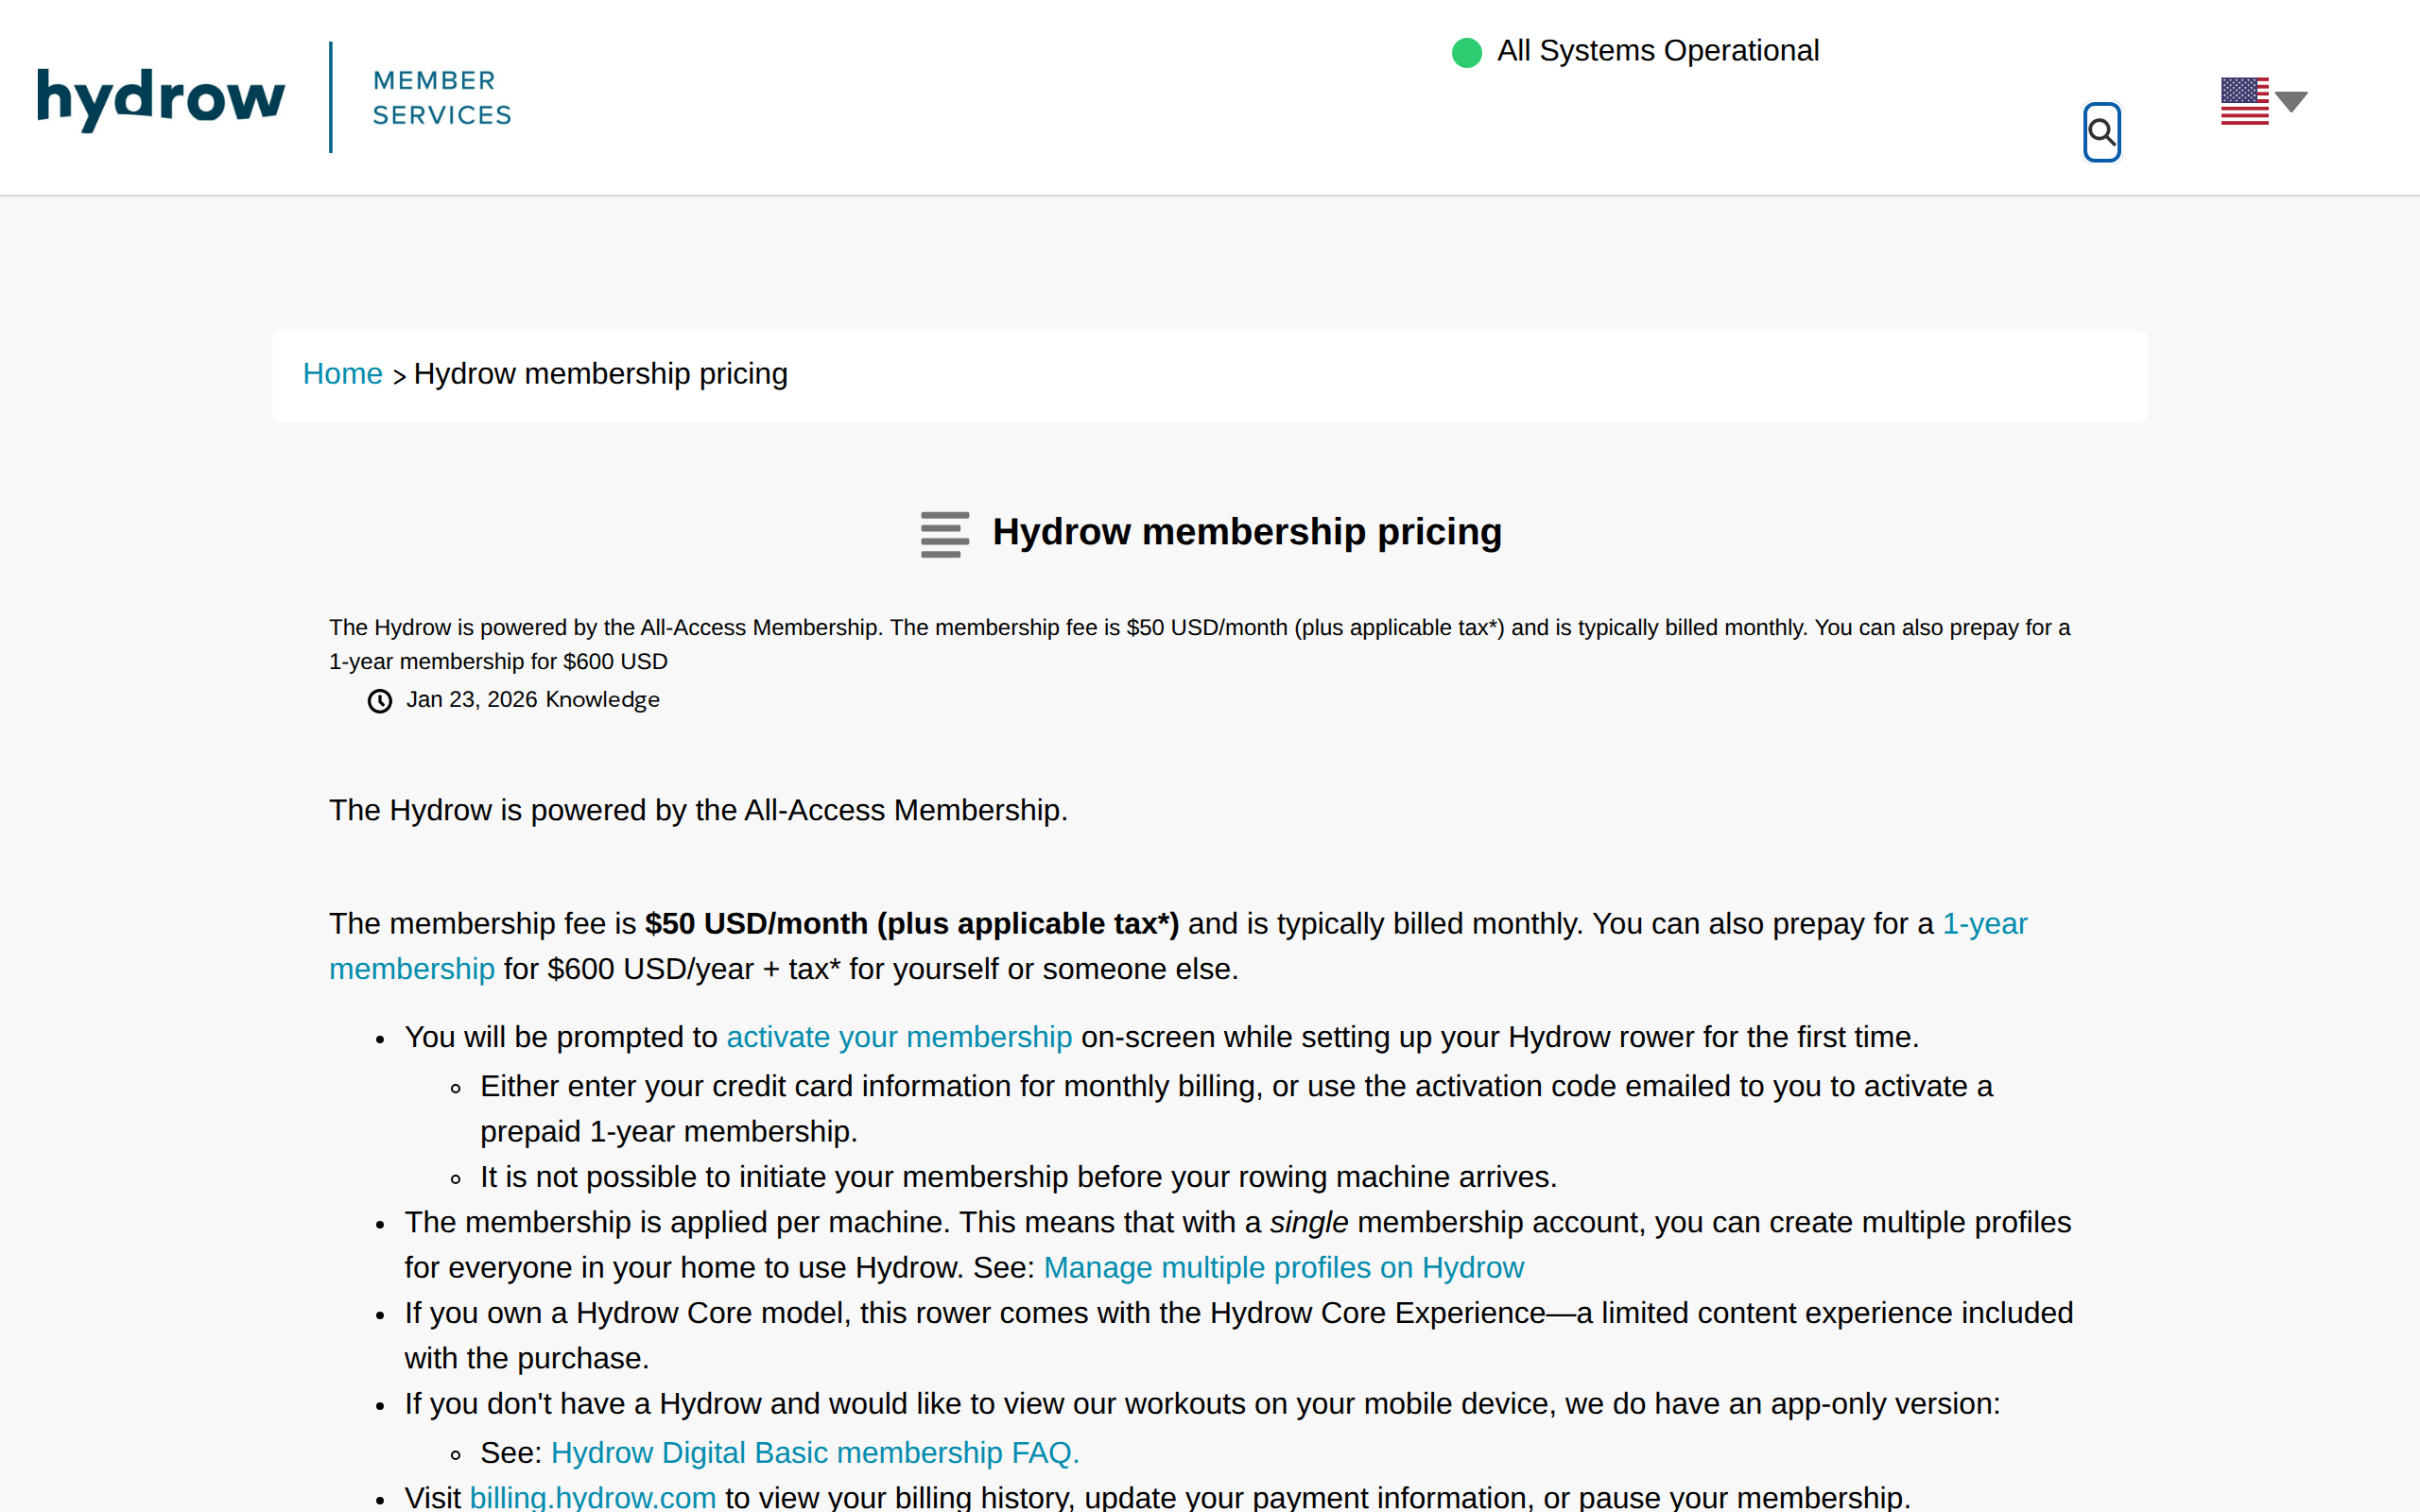Click the green status indicator dot

[1466, 52]
